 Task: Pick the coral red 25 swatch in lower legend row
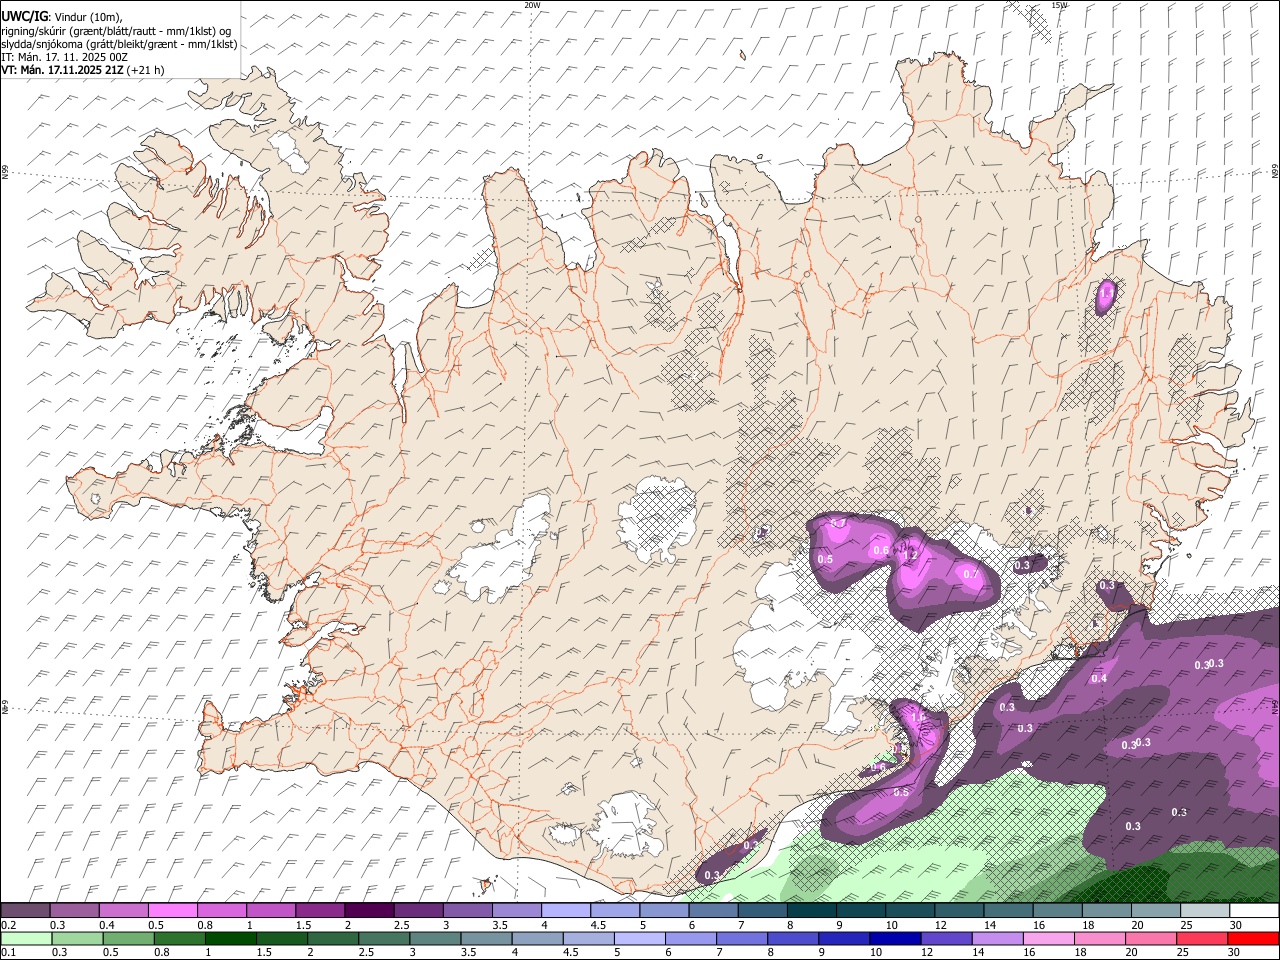[x=1203, y=938]
